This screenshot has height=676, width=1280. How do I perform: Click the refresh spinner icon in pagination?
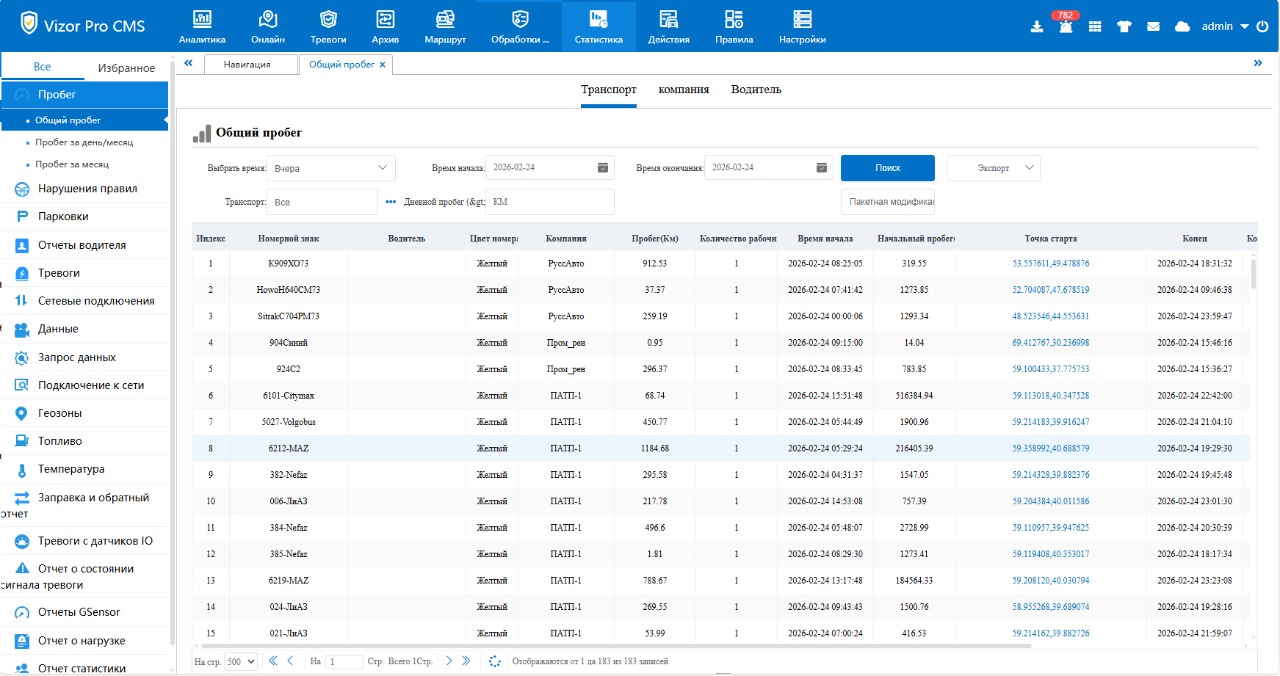coord(494,661)
